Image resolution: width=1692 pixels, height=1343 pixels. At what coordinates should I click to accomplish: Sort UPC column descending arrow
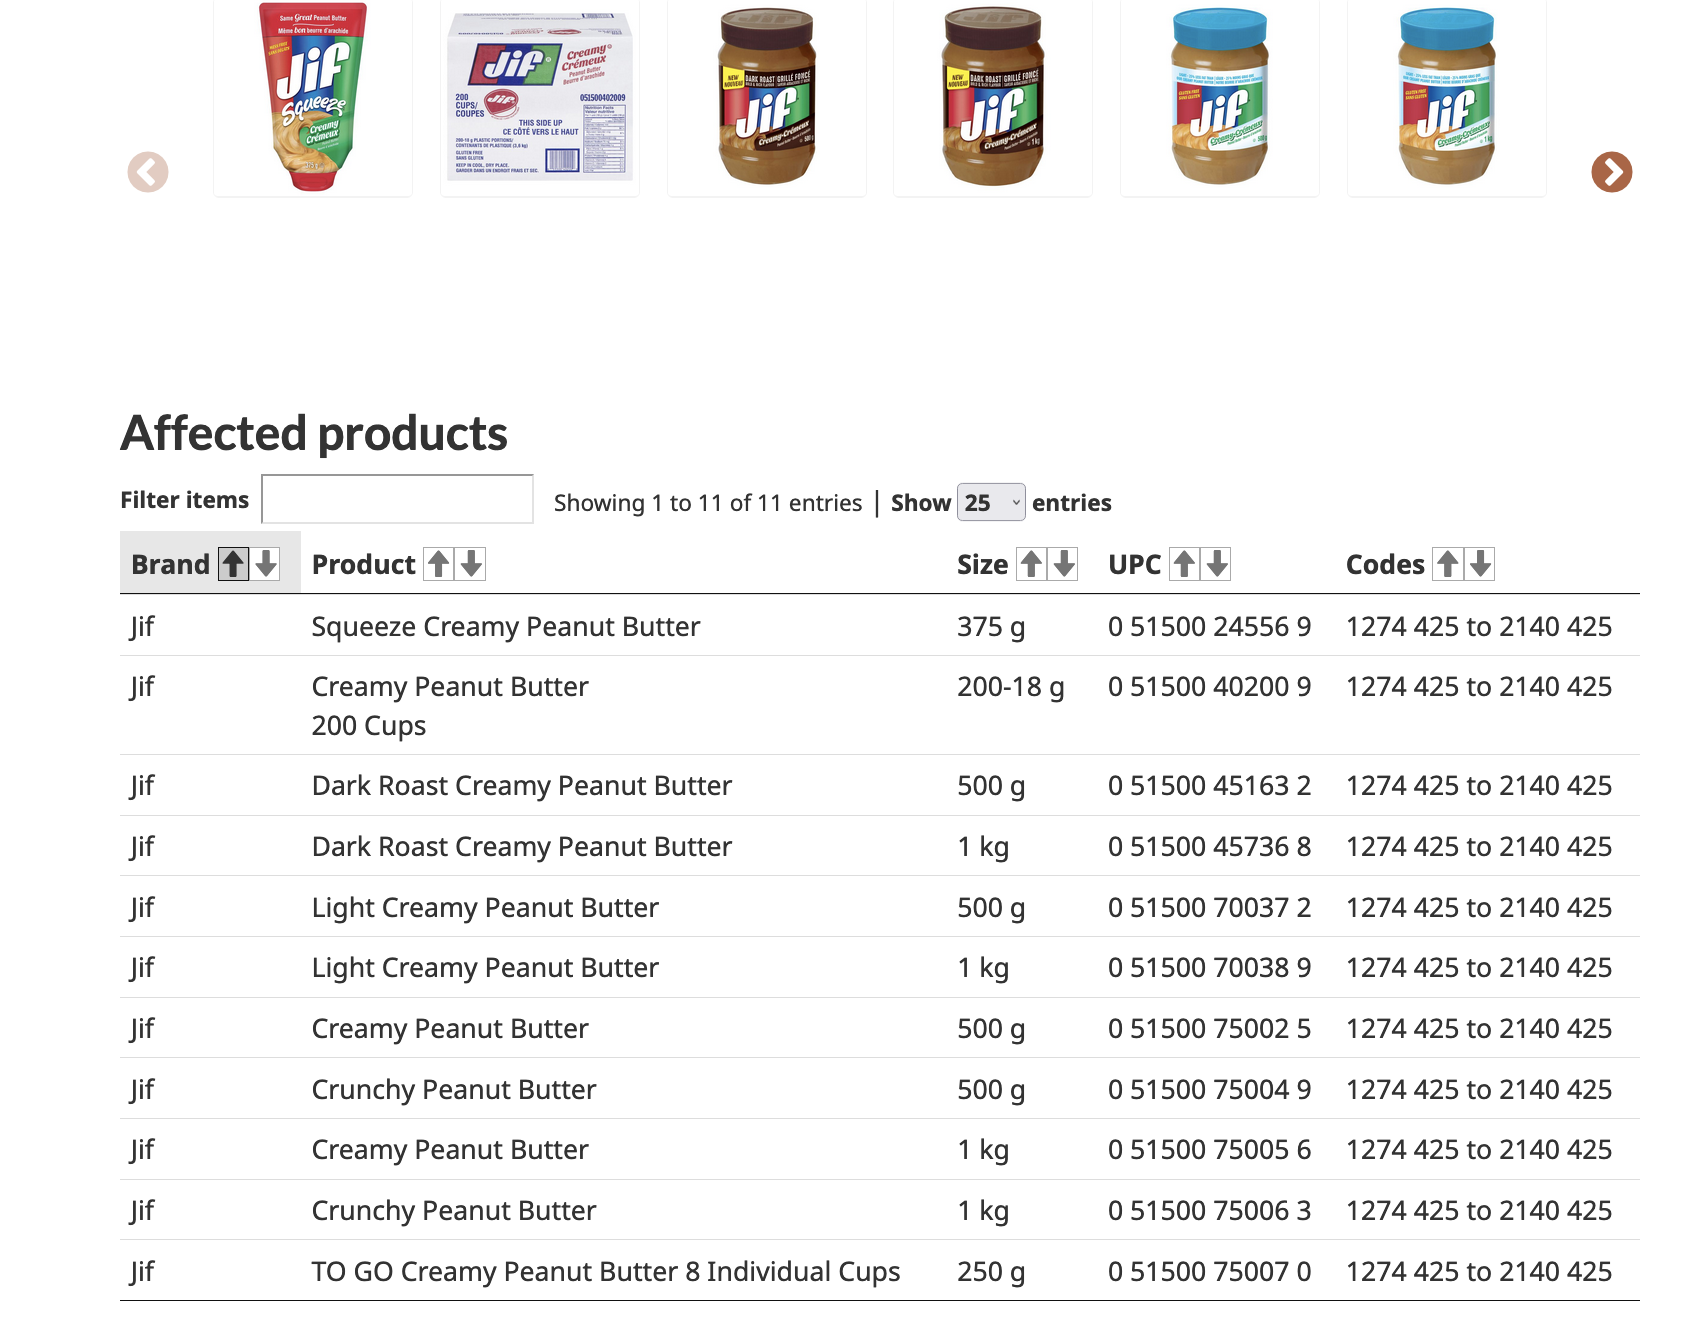[1217, 564]
